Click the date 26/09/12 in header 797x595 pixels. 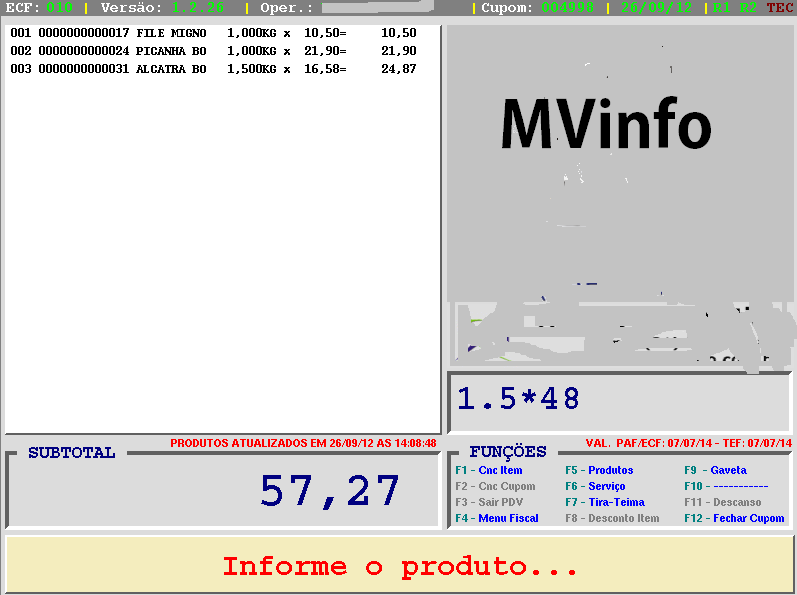(x=656, y=8)
